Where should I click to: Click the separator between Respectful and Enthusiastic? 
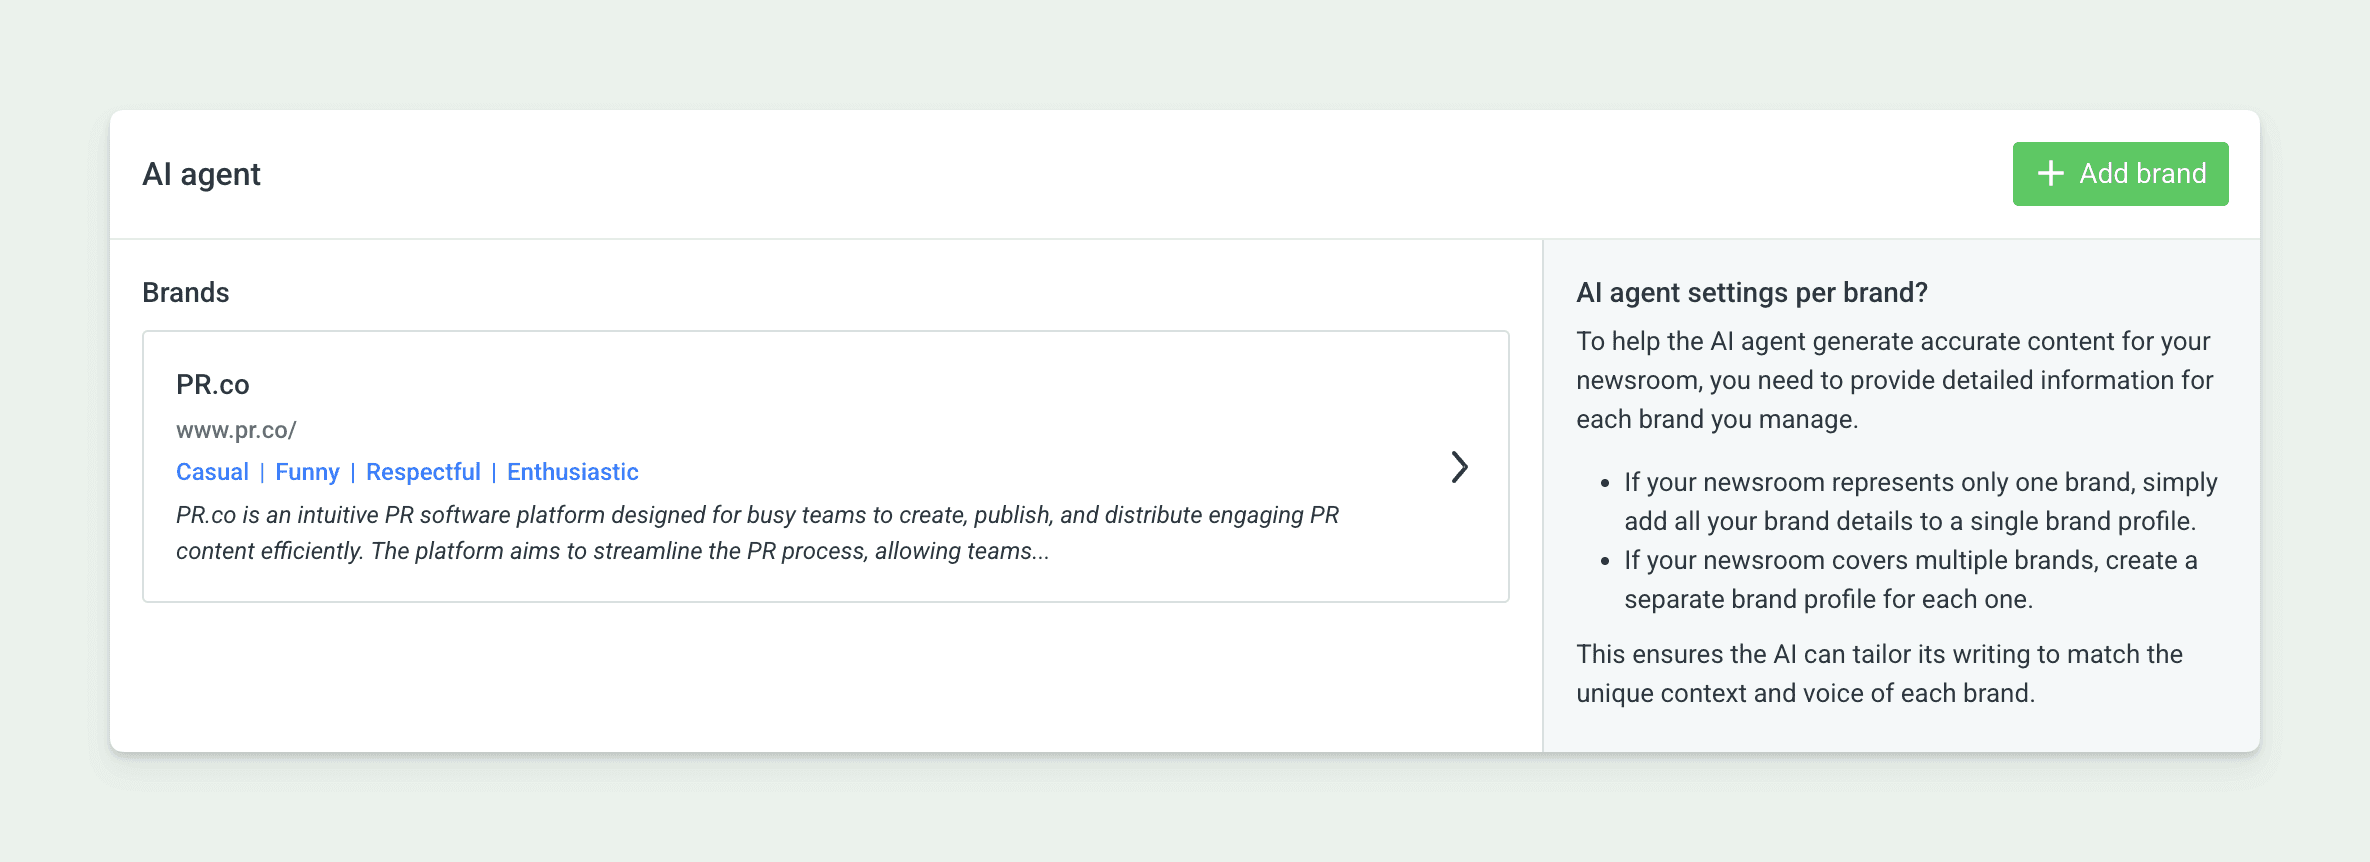[x=494, y=472]
